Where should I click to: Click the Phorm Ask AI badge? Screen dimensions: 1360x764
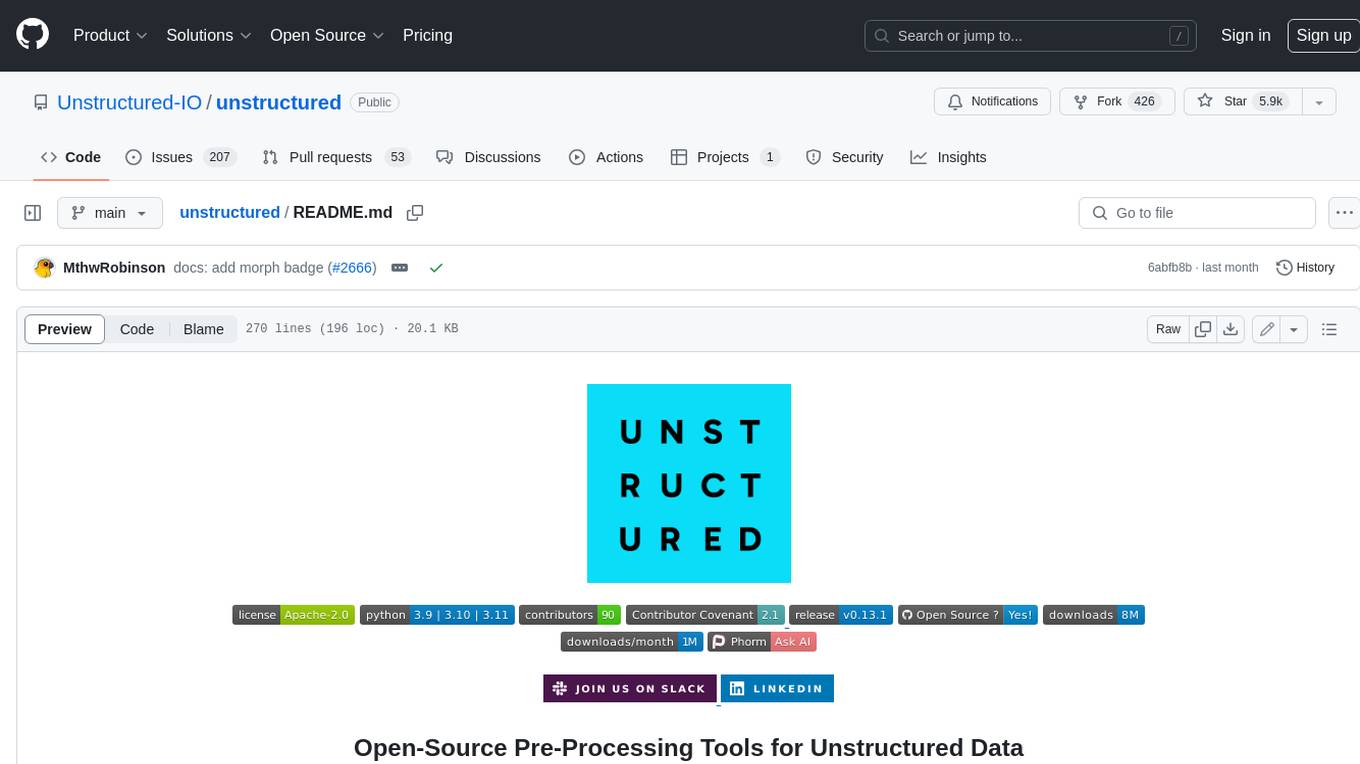tap(762, 642)
